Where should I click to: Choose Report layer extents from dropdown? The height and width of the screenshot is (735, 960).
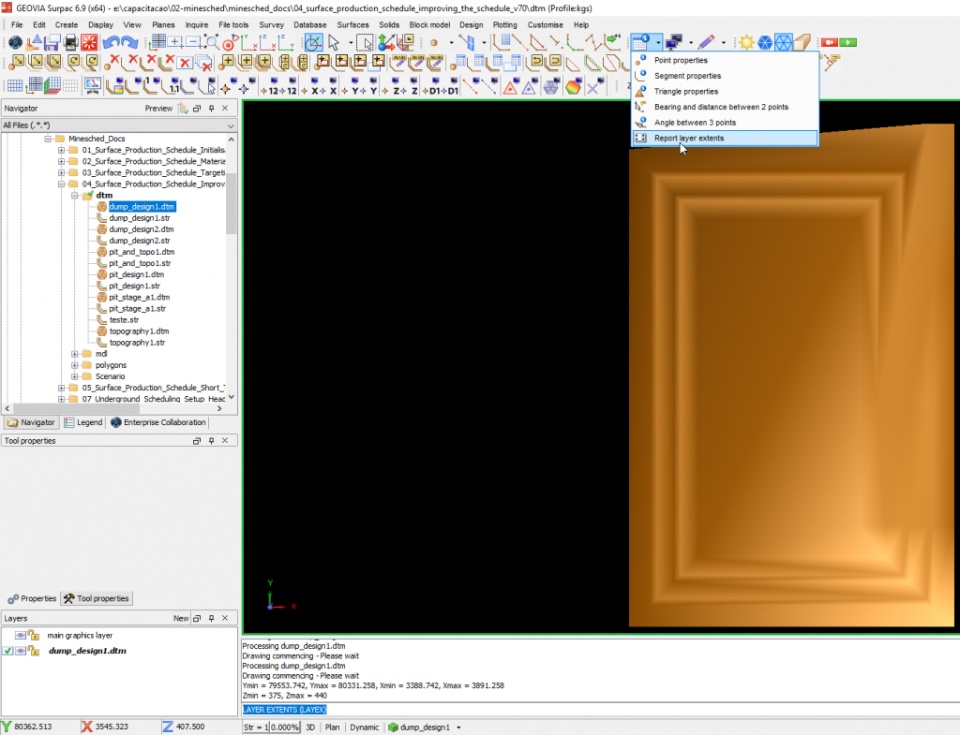(689, 138)
